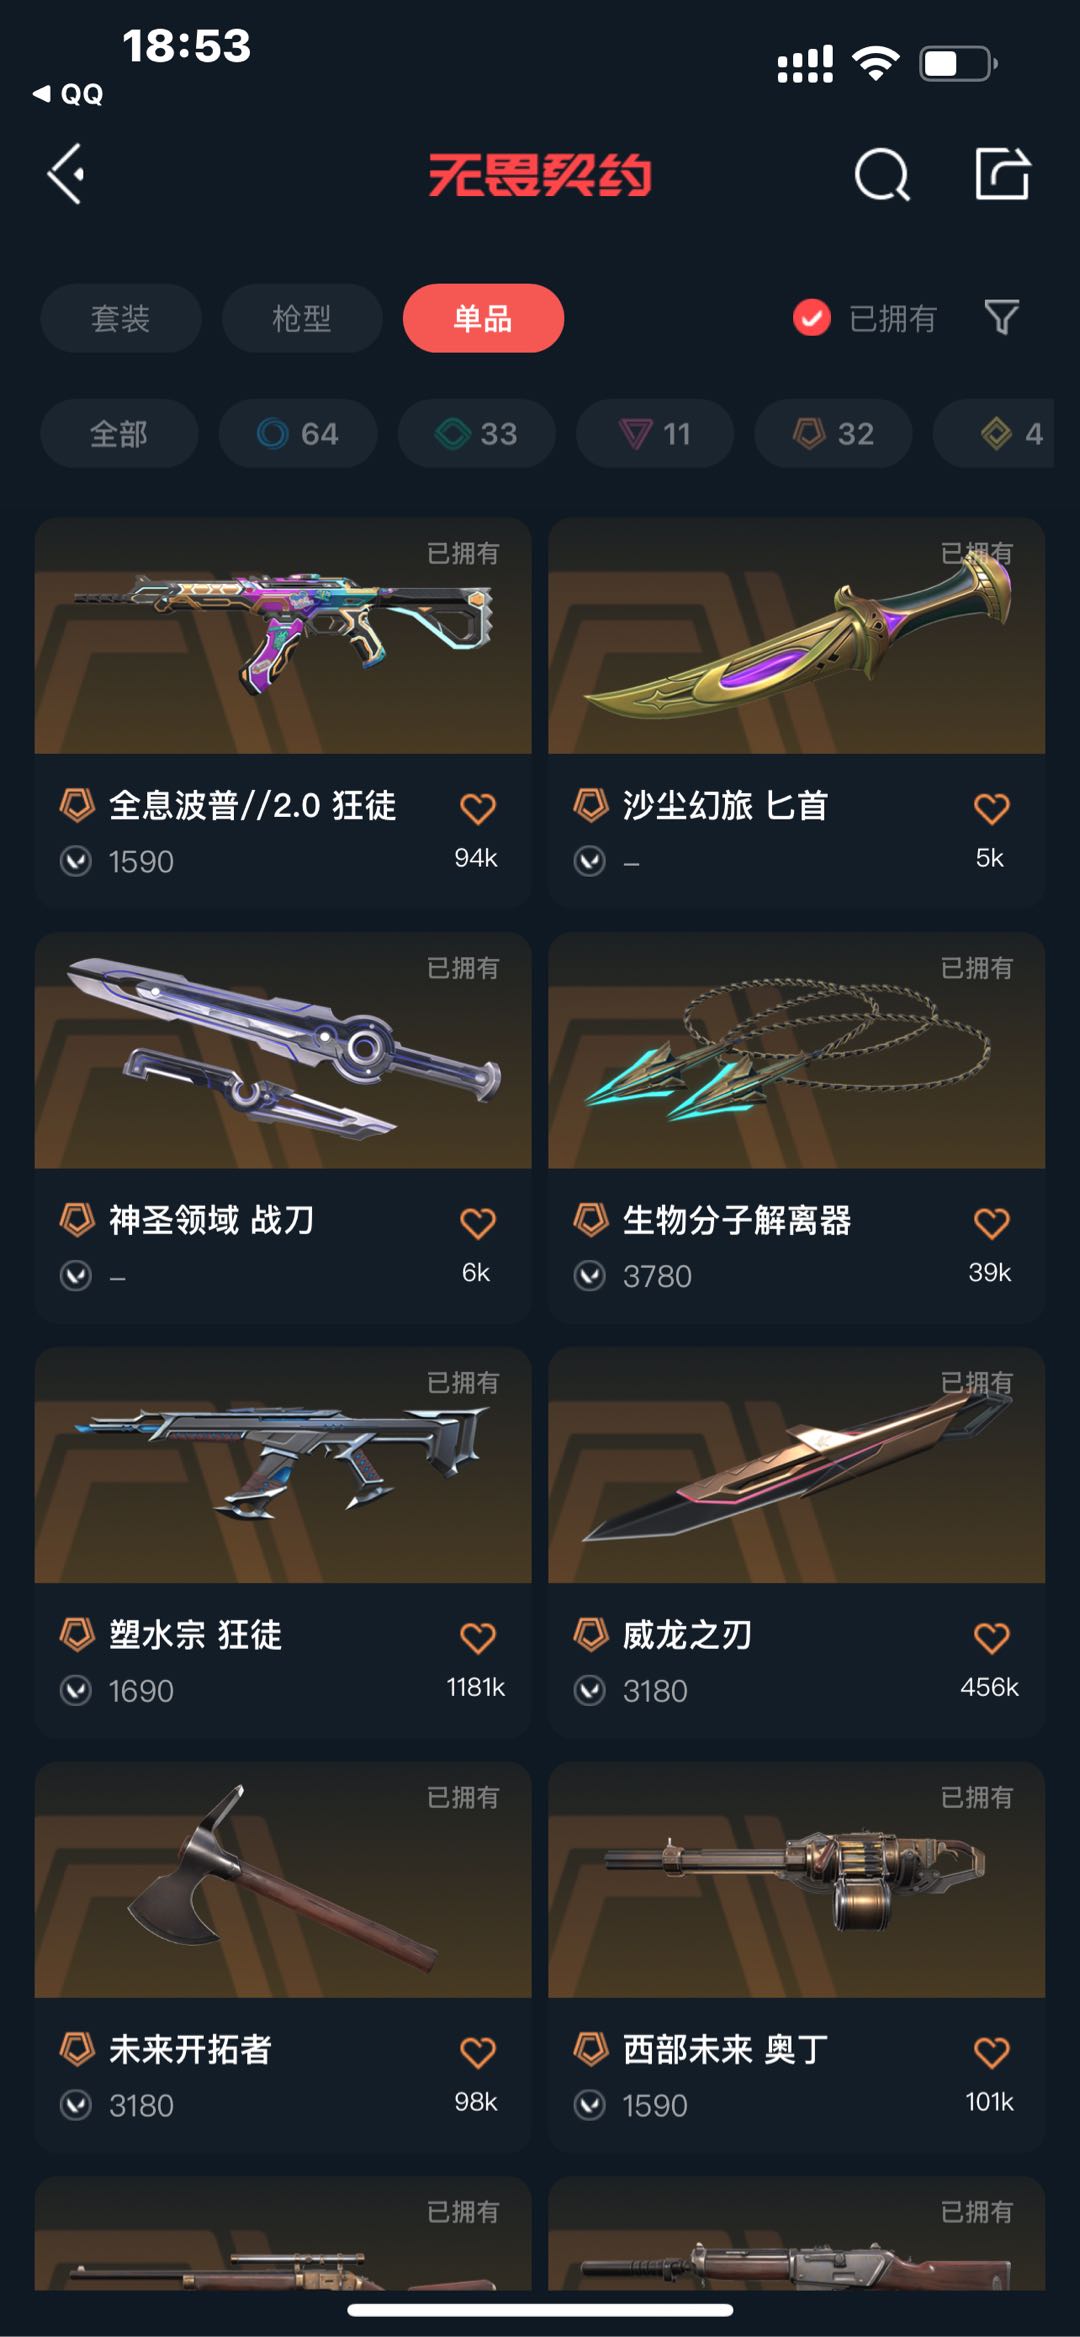
Task: Favorite the 全息波普//2.0 狂徒 heart
Action: click(x=477, y=808)
